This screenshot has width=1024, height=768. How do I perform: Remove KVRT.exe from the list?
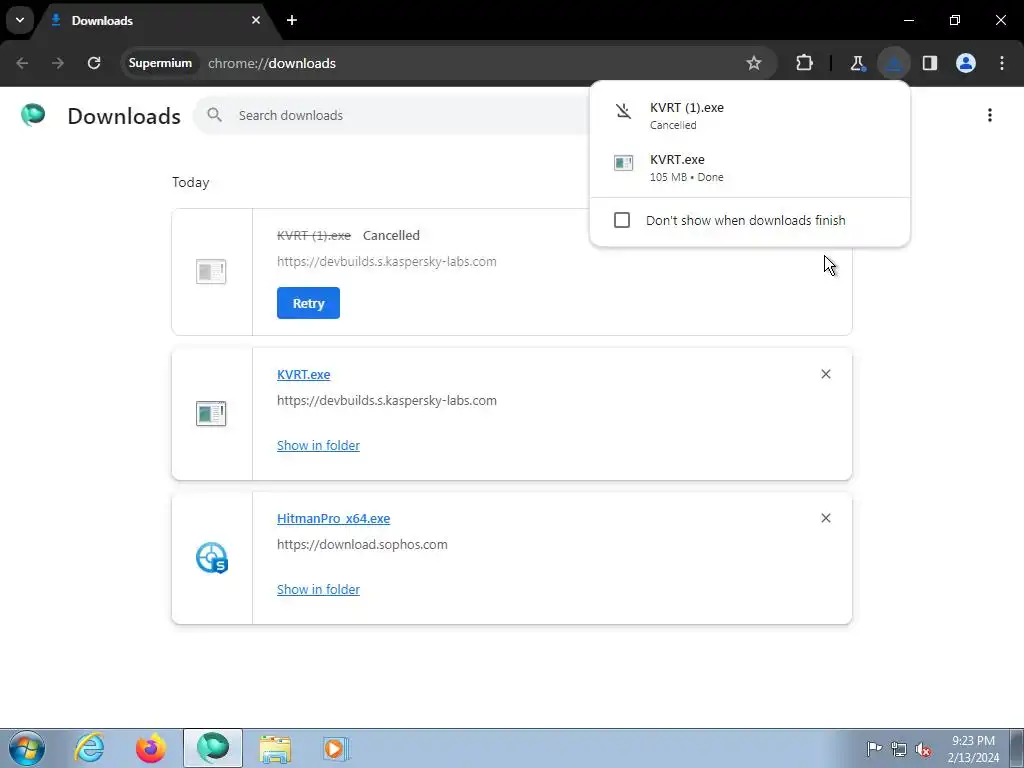[x=825, y=374]
